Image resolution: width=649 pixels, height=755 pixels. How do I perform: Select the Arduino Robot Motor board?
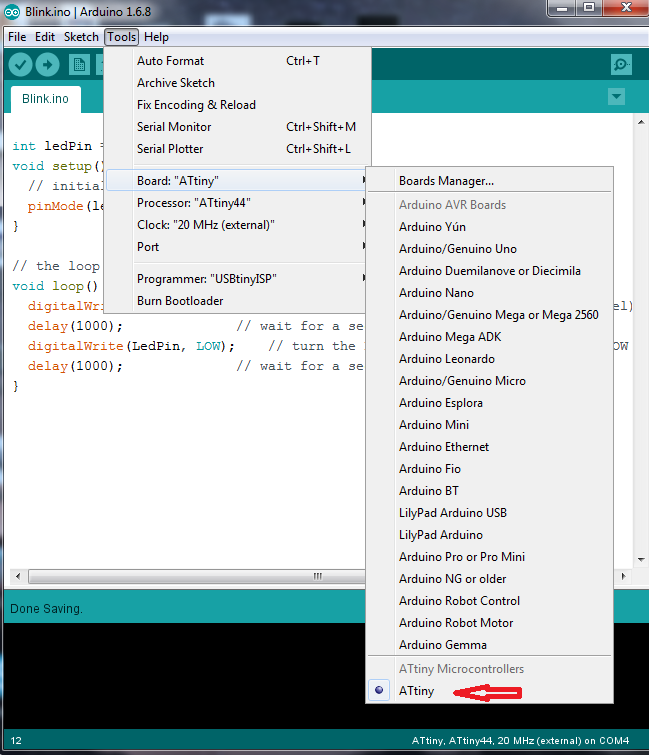point(489,623)
